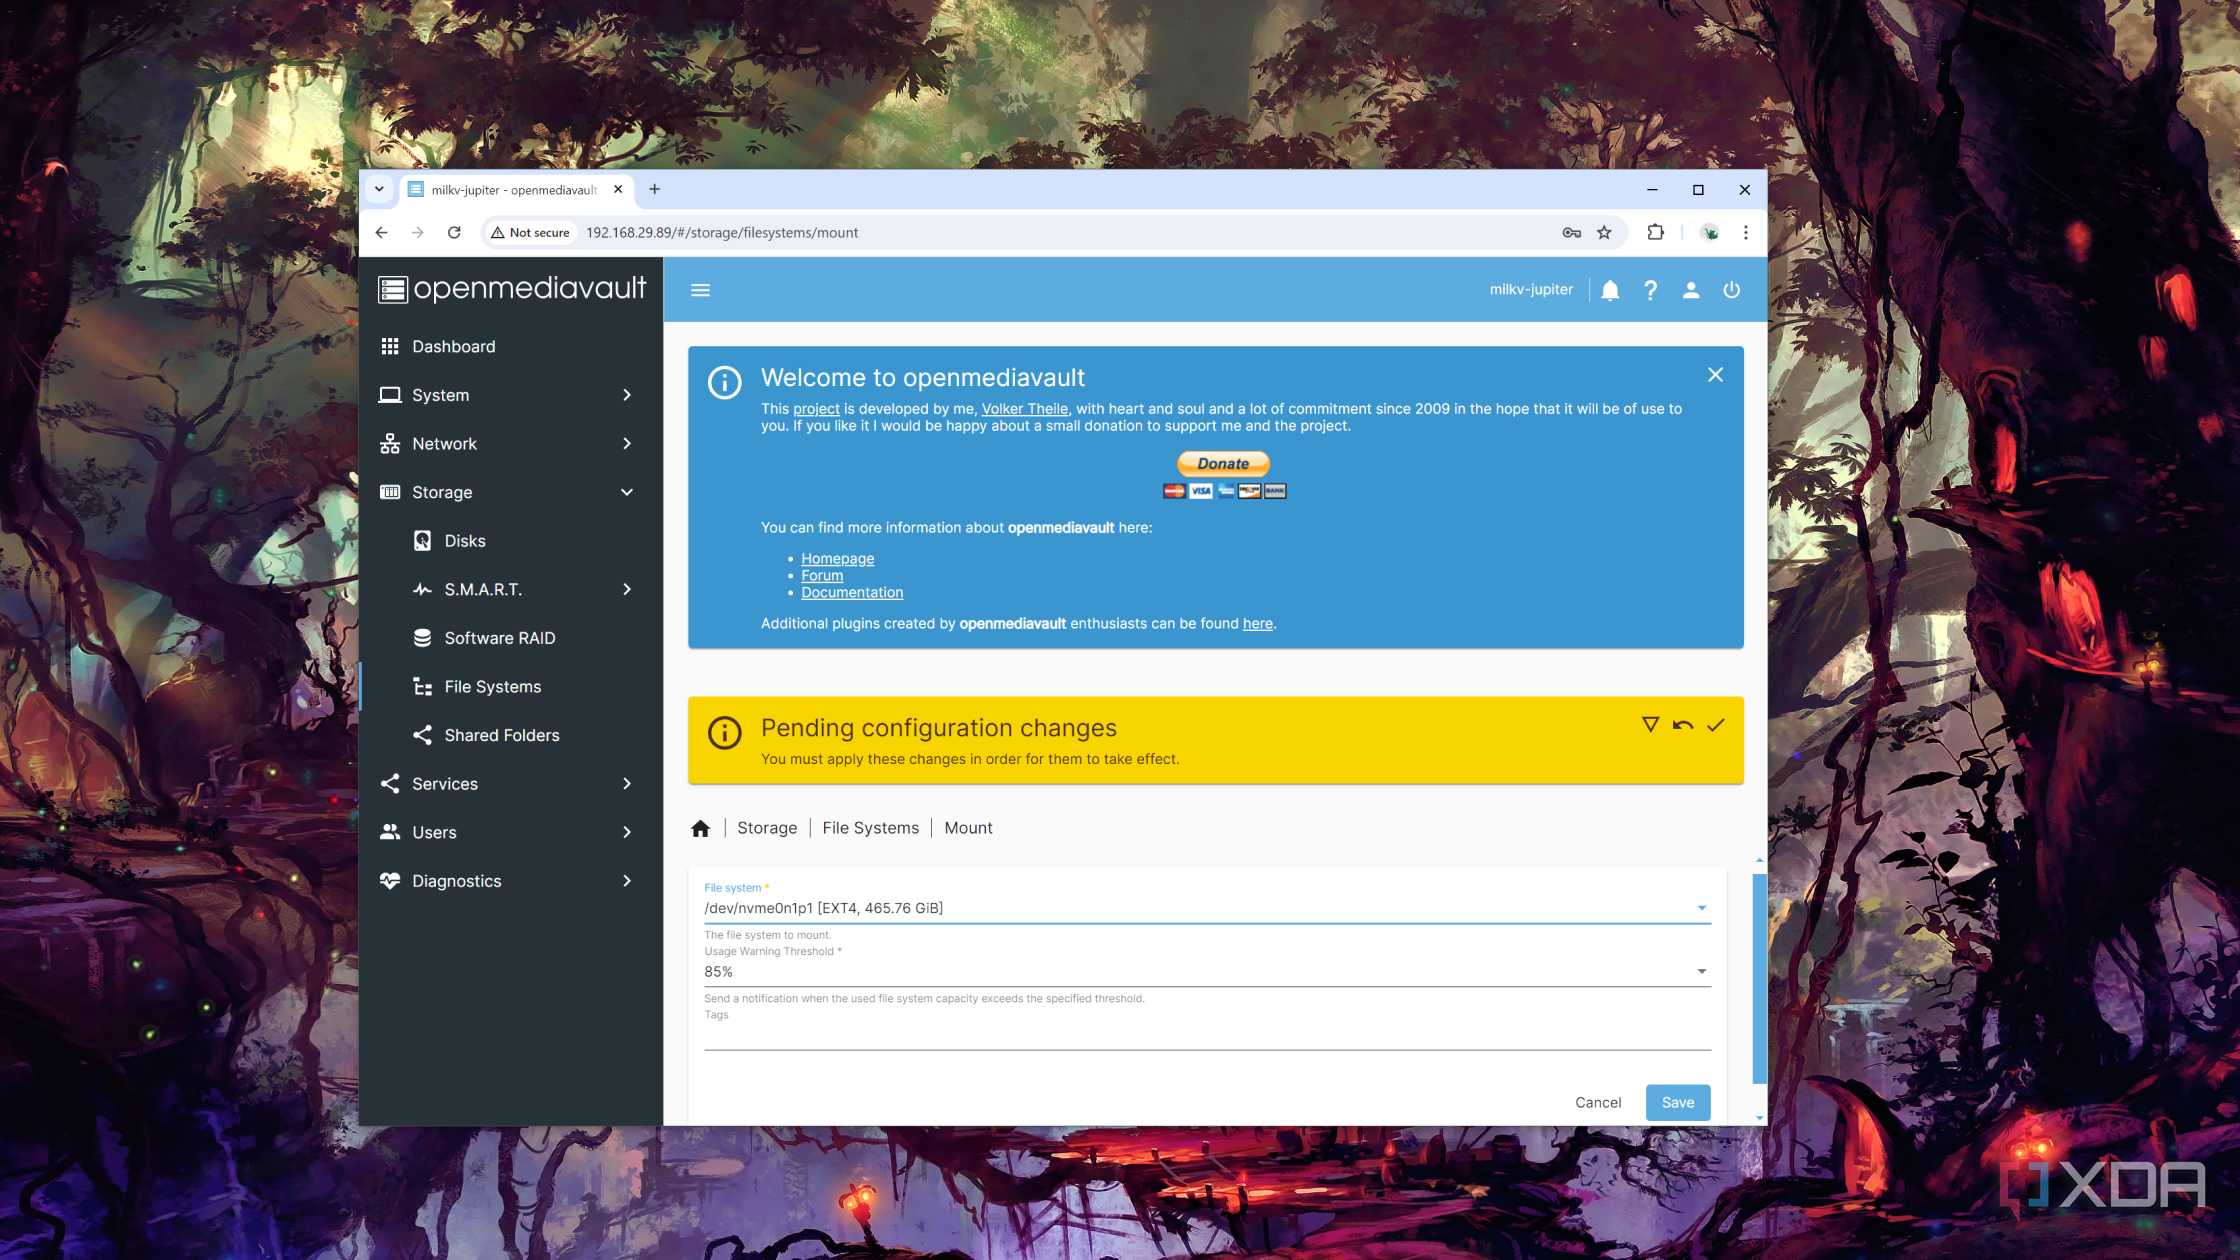Go to home via breadcrumb house icon

700,828
